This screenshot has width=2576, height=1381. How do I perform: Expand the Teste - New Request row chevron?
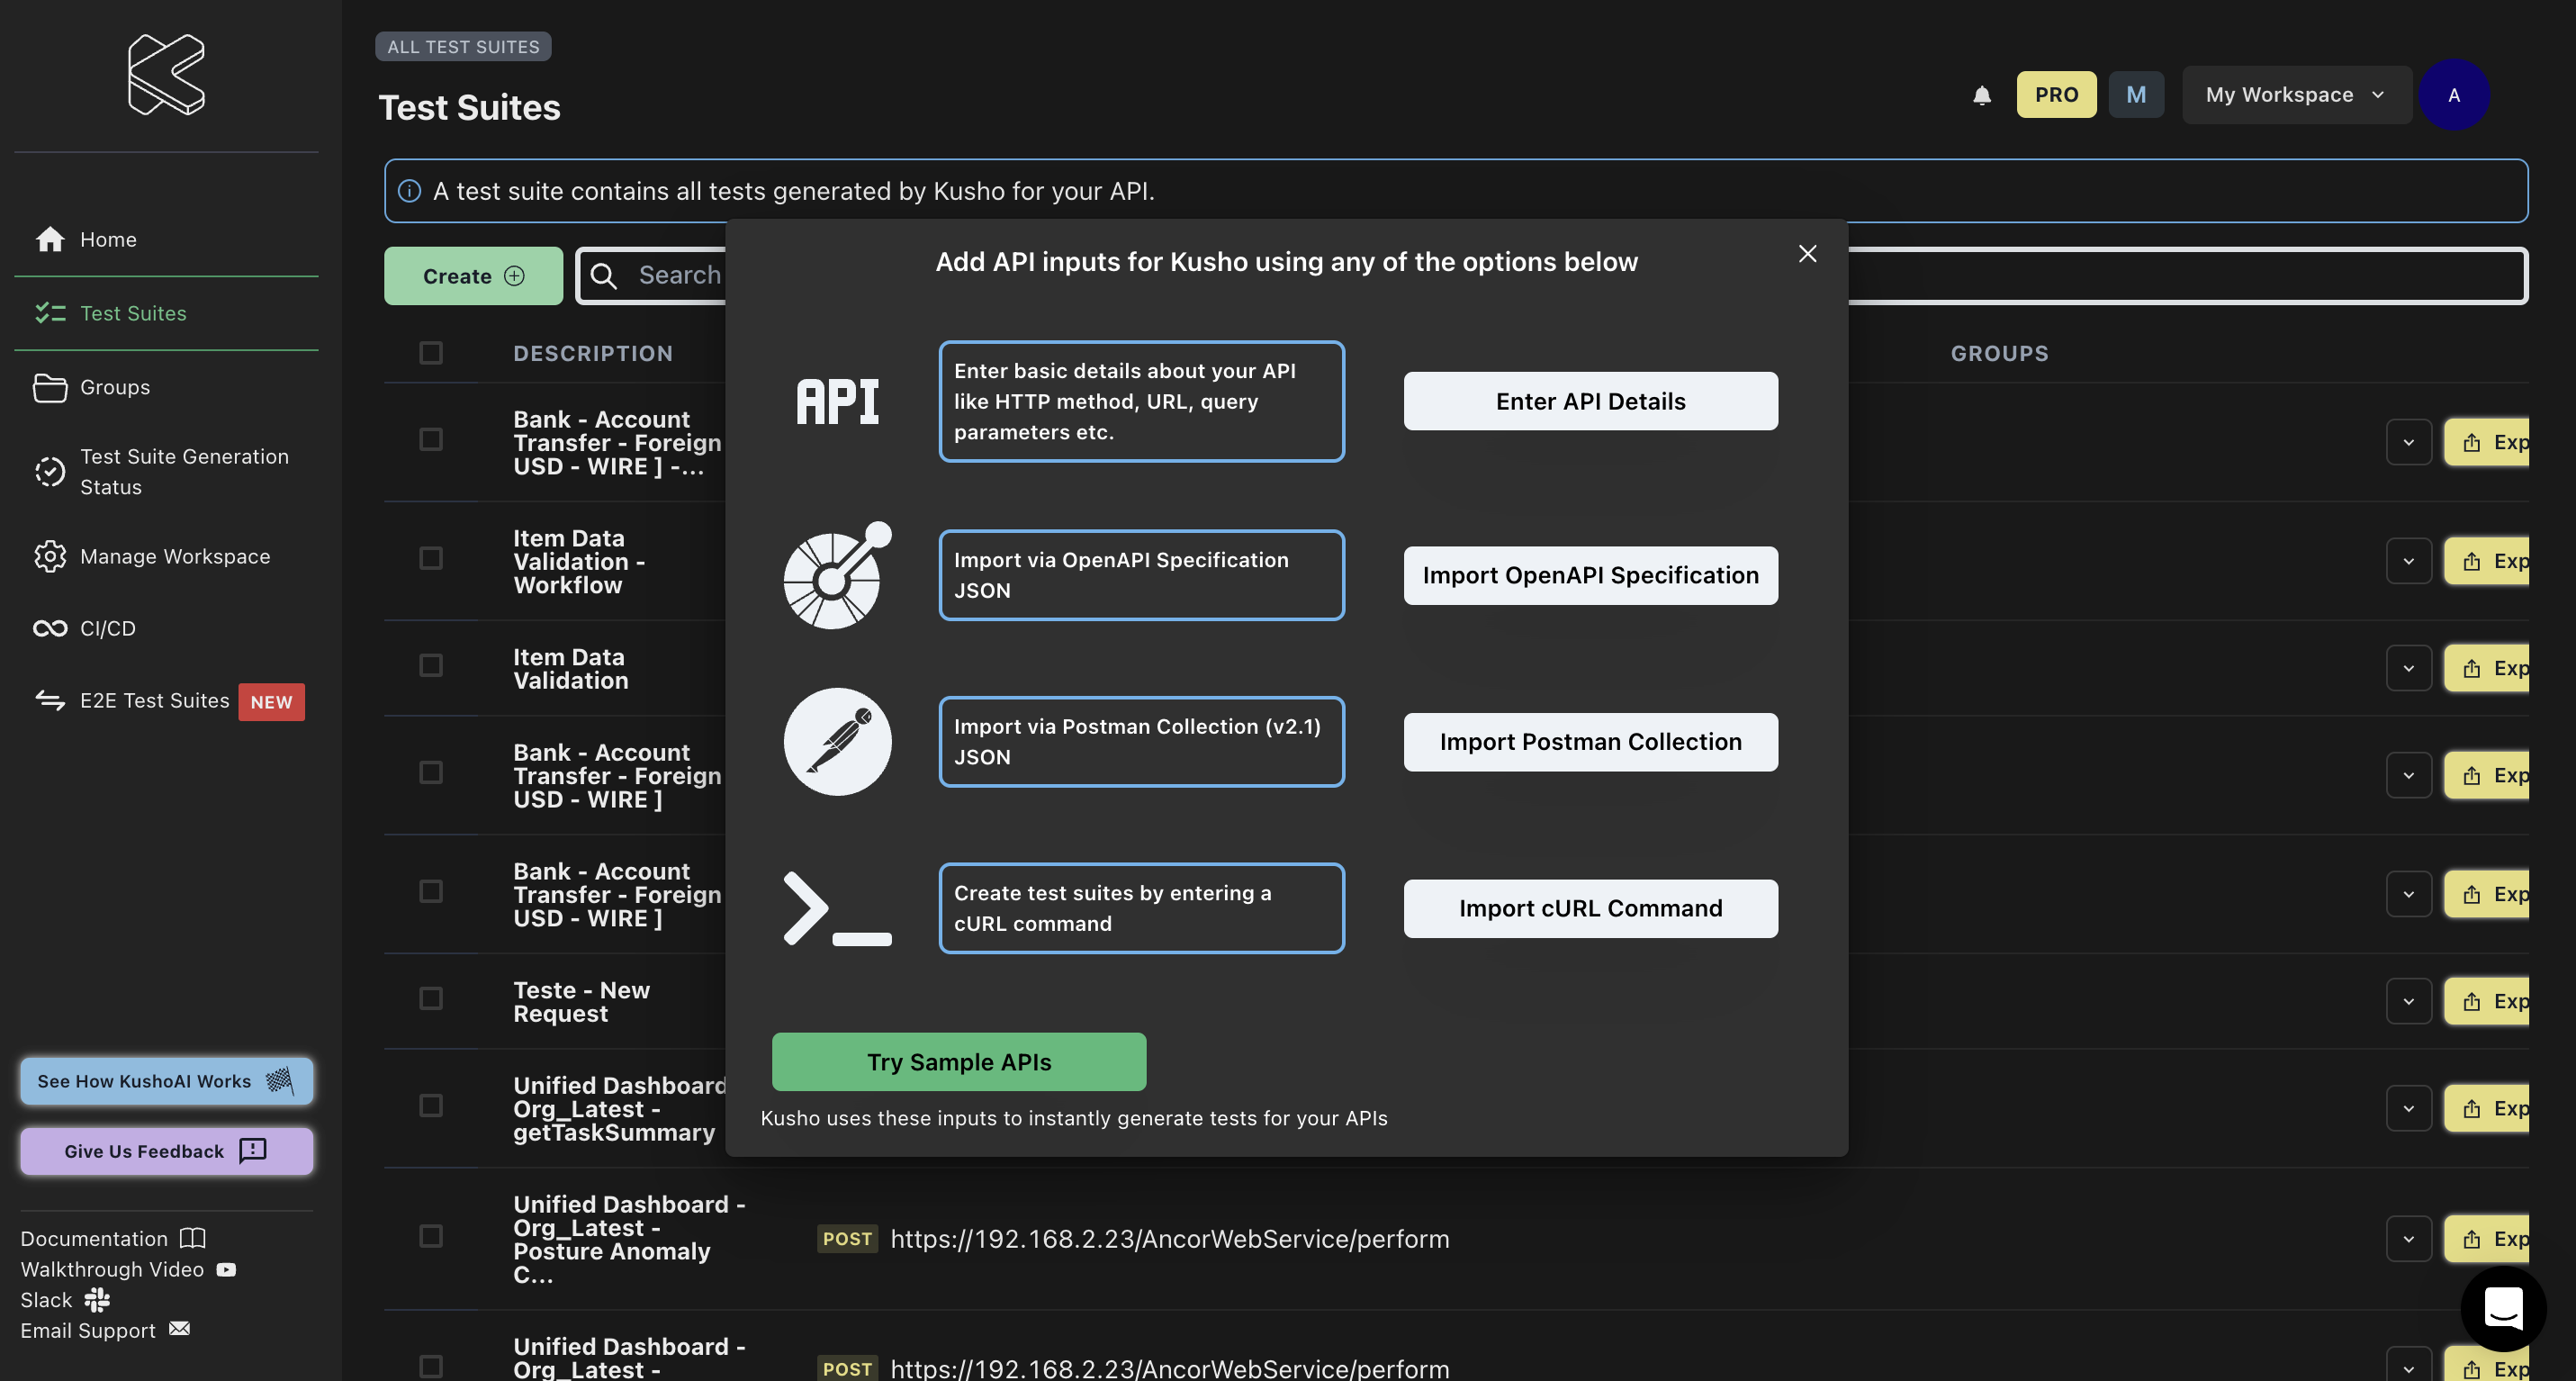point(2408,1001)
